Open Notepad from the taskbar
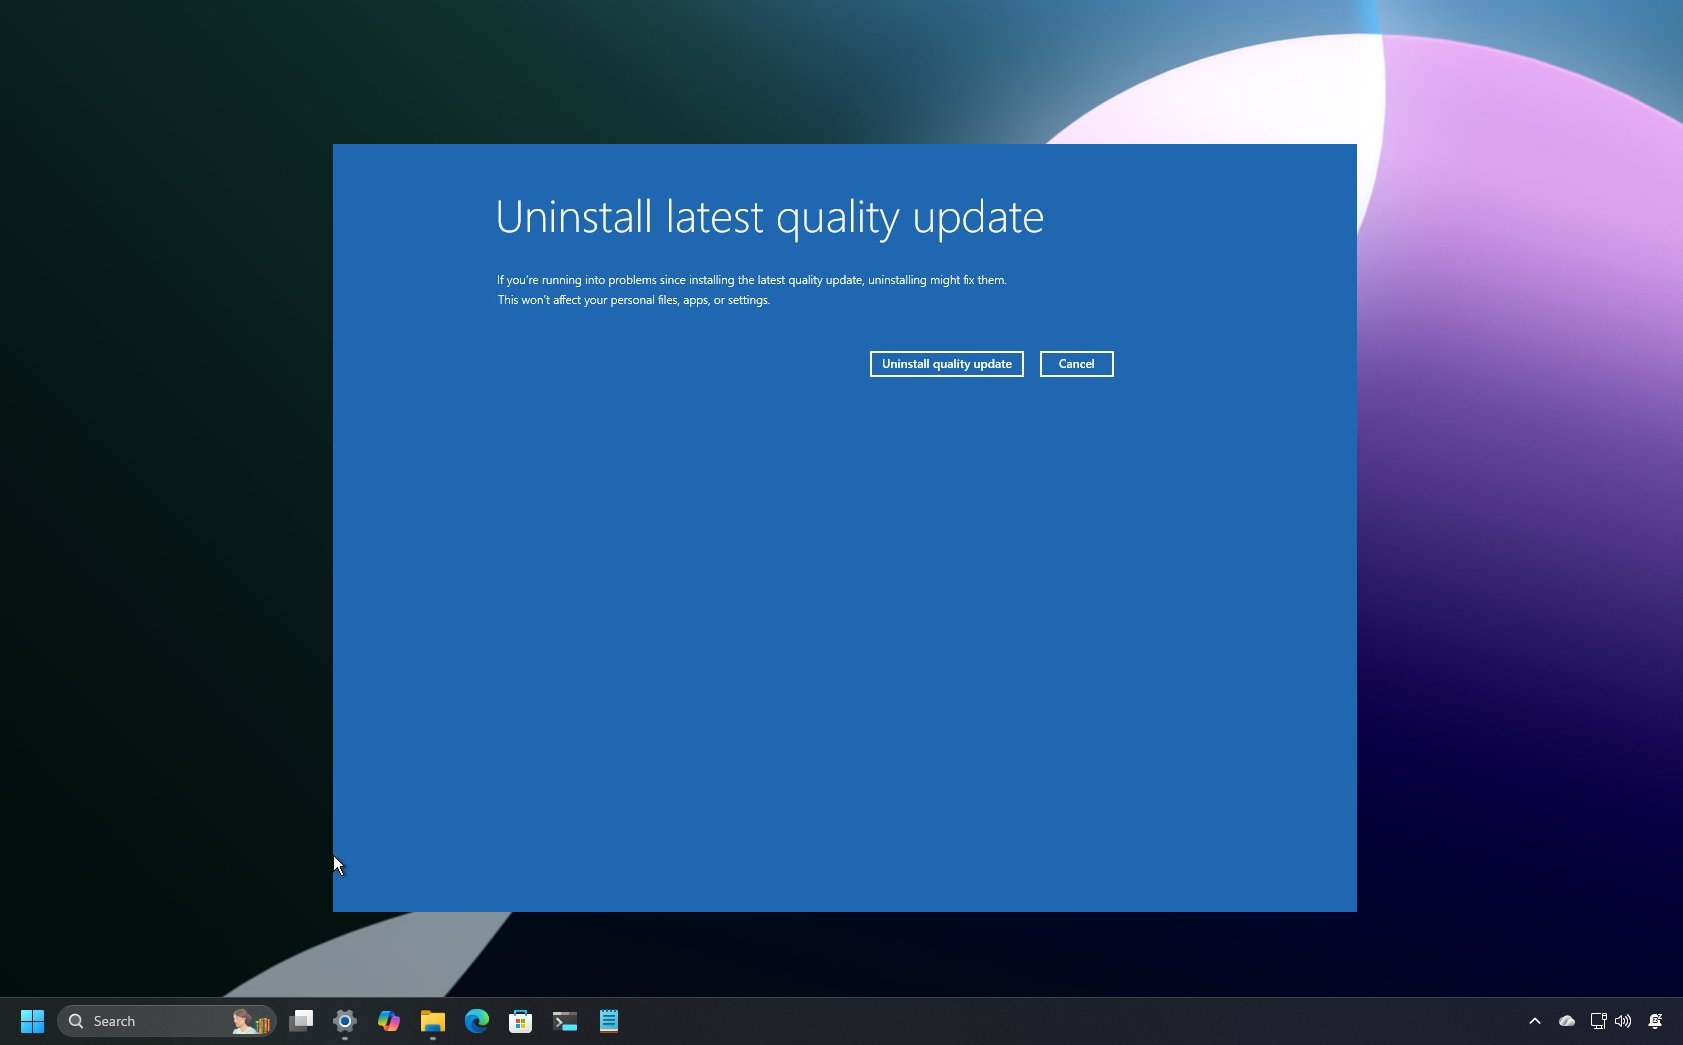This screenshot has height=1045, width=1683. point(608,1021)
